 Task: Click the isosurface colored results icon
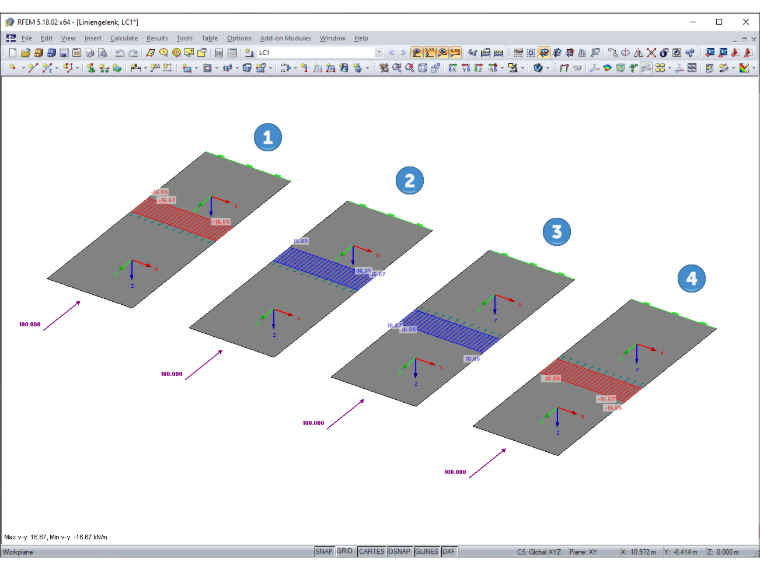tap(607, 68)
